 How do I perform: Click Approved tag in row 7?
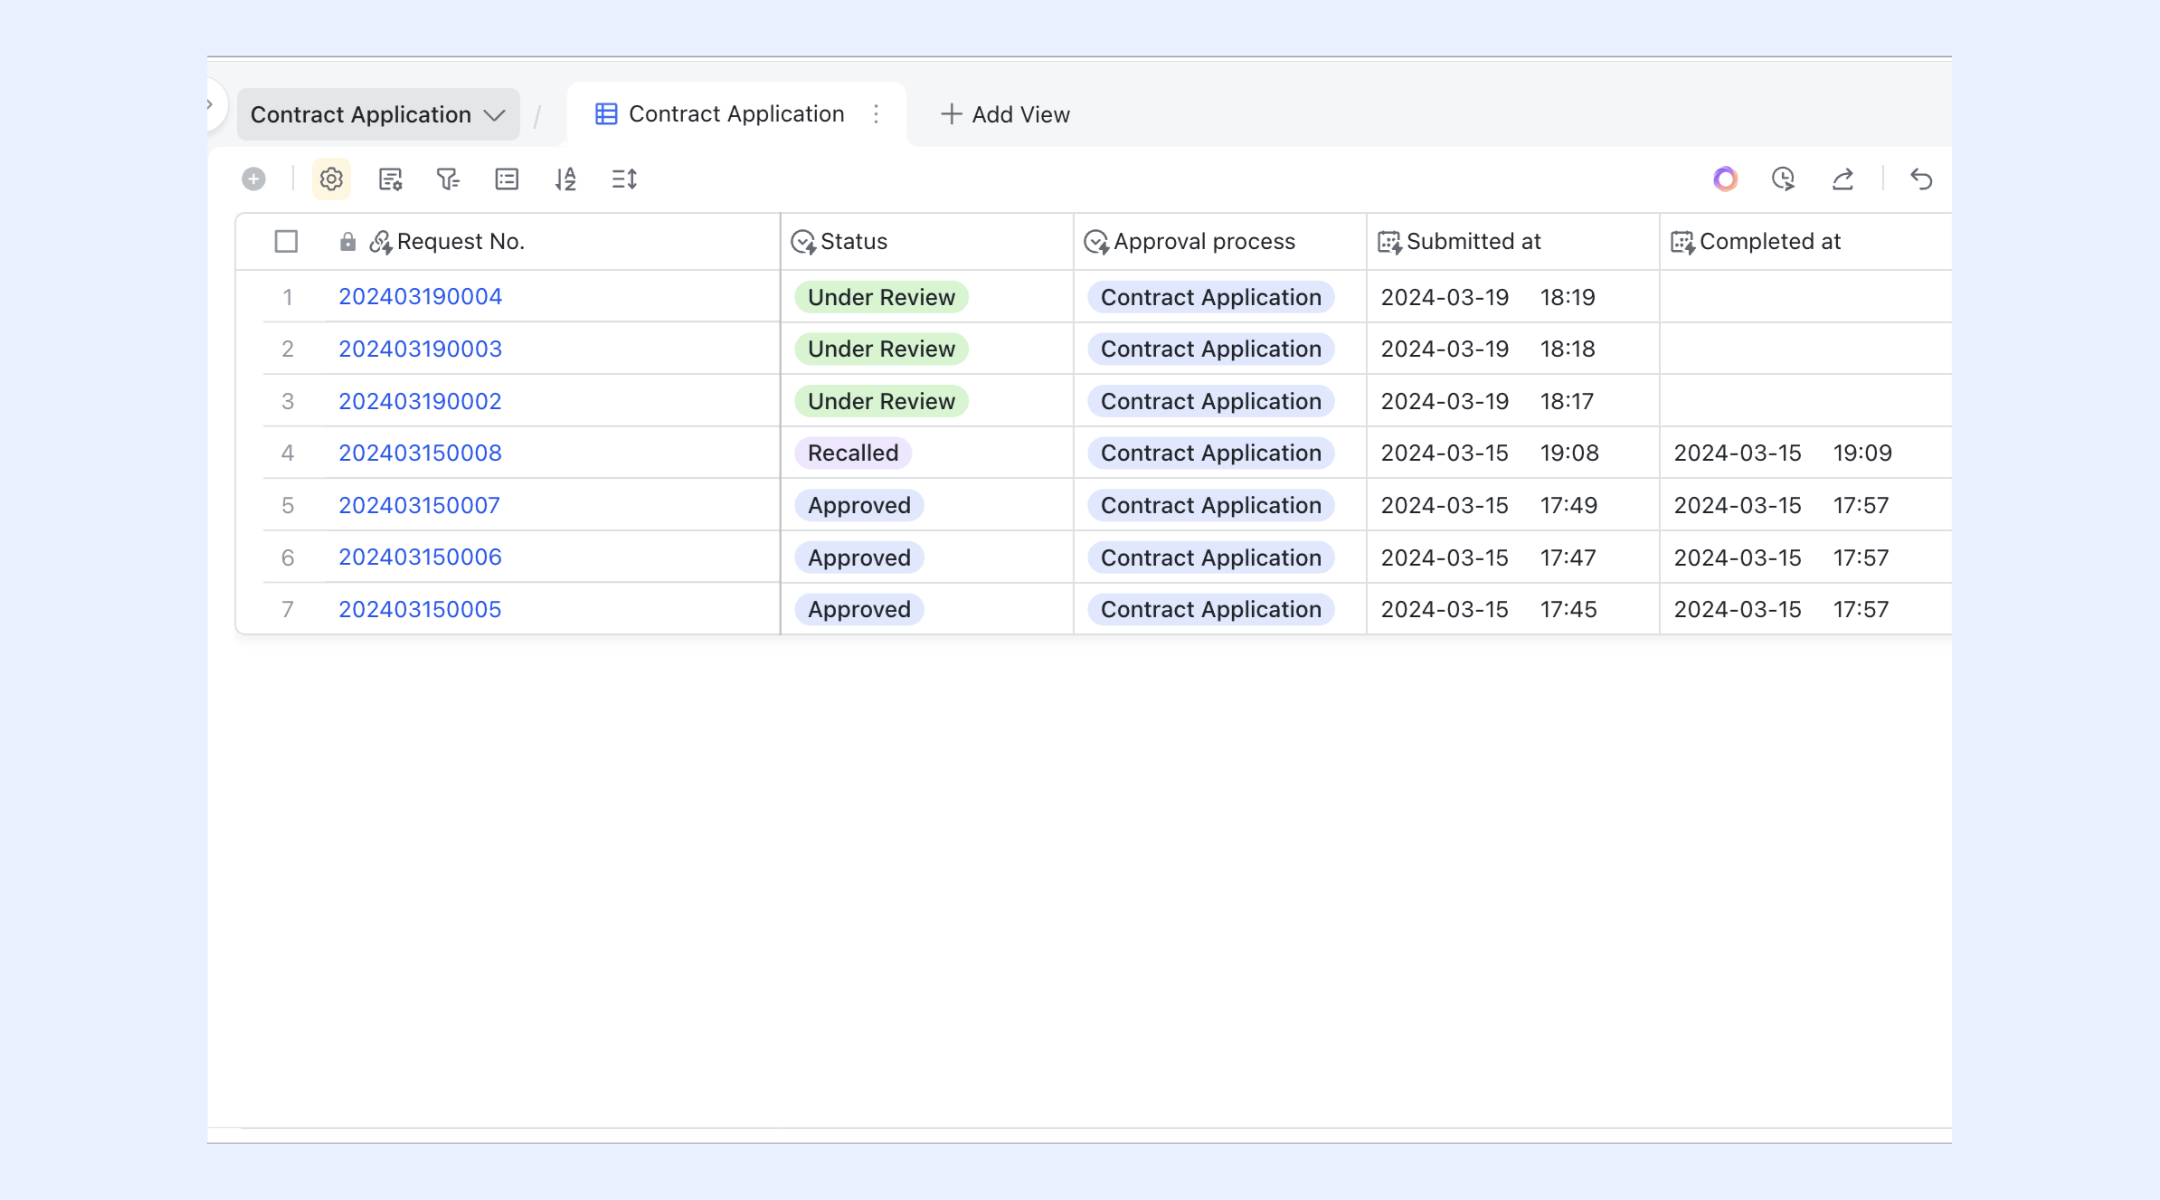[859, 609]
